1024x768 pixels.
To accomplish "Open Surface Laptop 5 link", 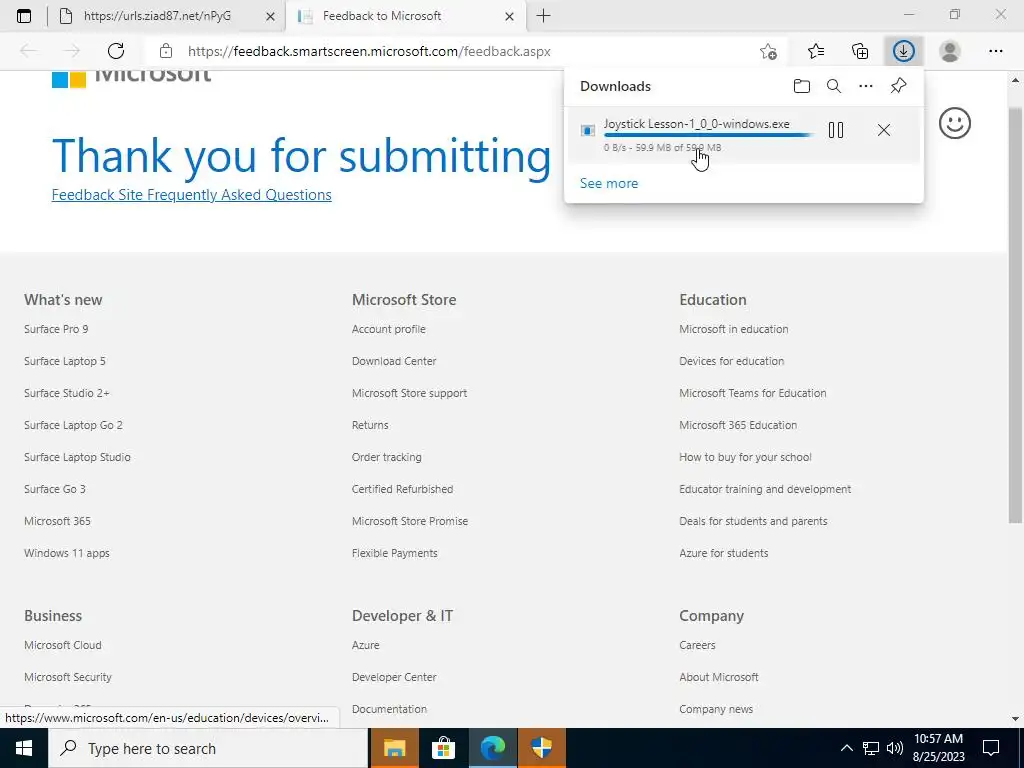I will click(65, 361).
